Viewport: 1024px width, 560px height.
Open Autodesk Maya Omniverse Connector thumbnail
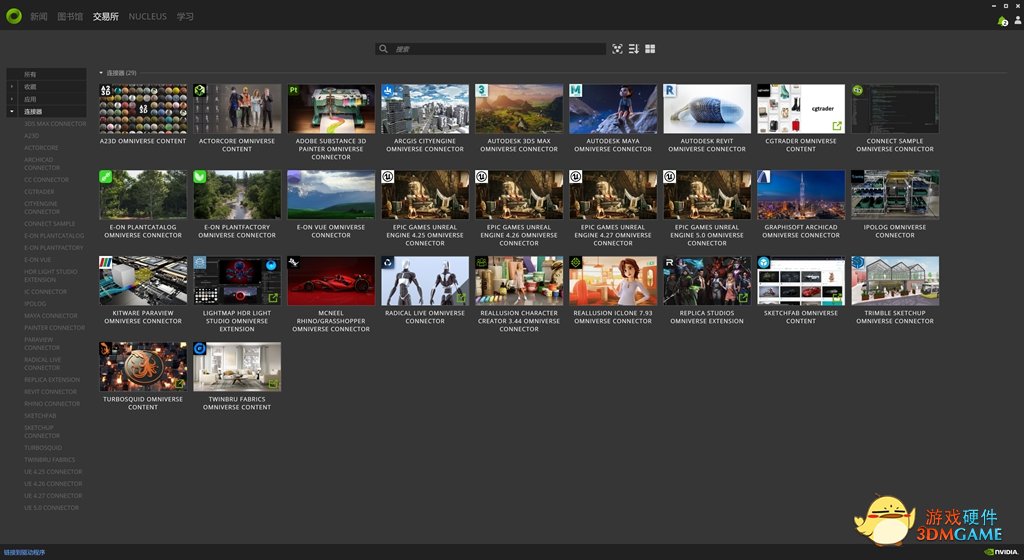(x=613, y=108)
